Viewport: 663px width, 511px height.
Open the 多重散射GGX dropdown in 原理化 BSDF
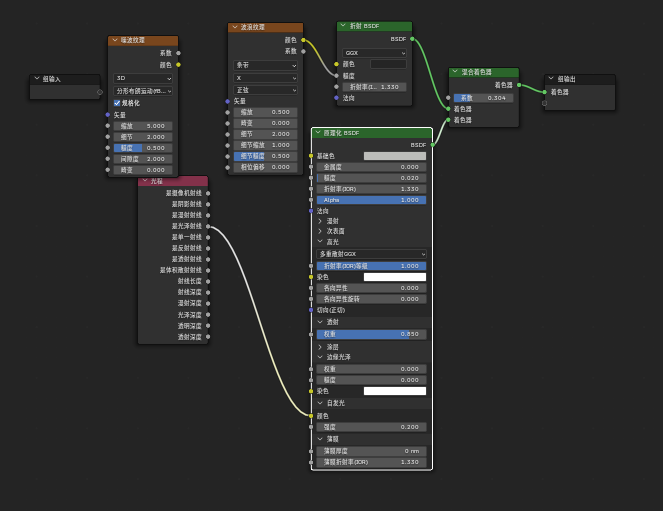(371, 254)
